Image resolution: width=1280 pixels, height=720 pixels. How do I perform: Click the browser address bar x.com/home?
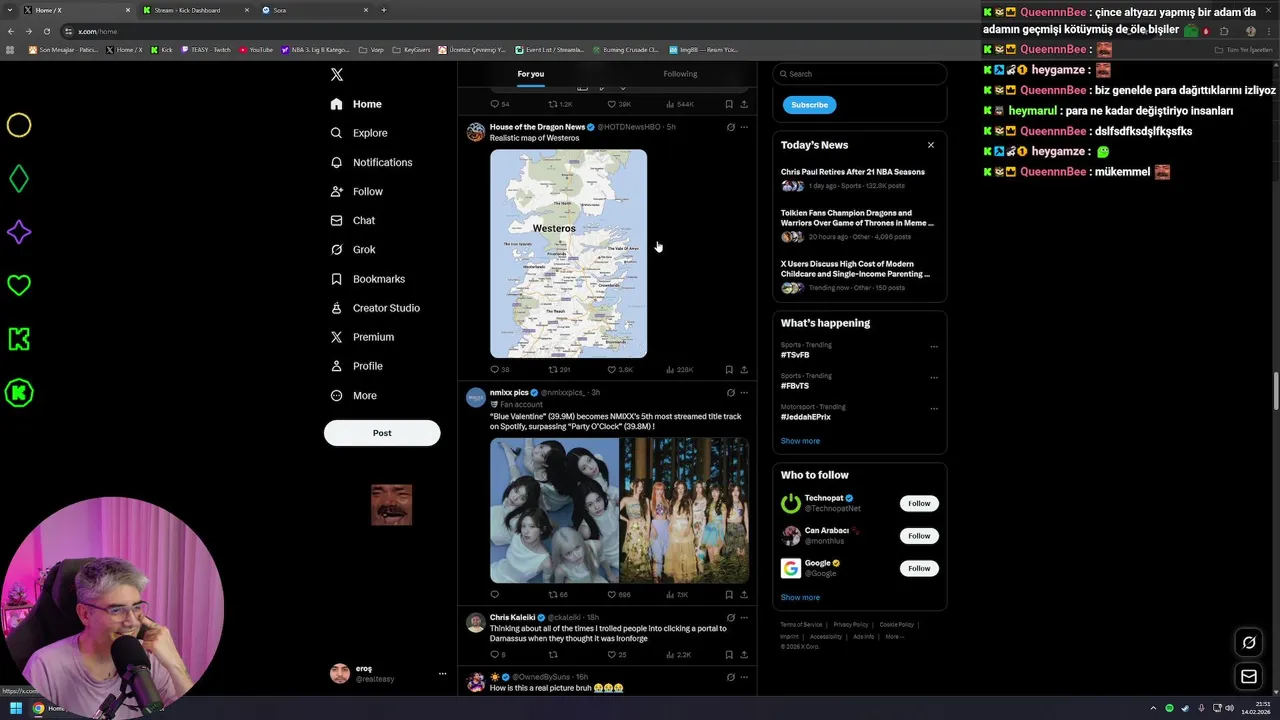coord(520,31)
